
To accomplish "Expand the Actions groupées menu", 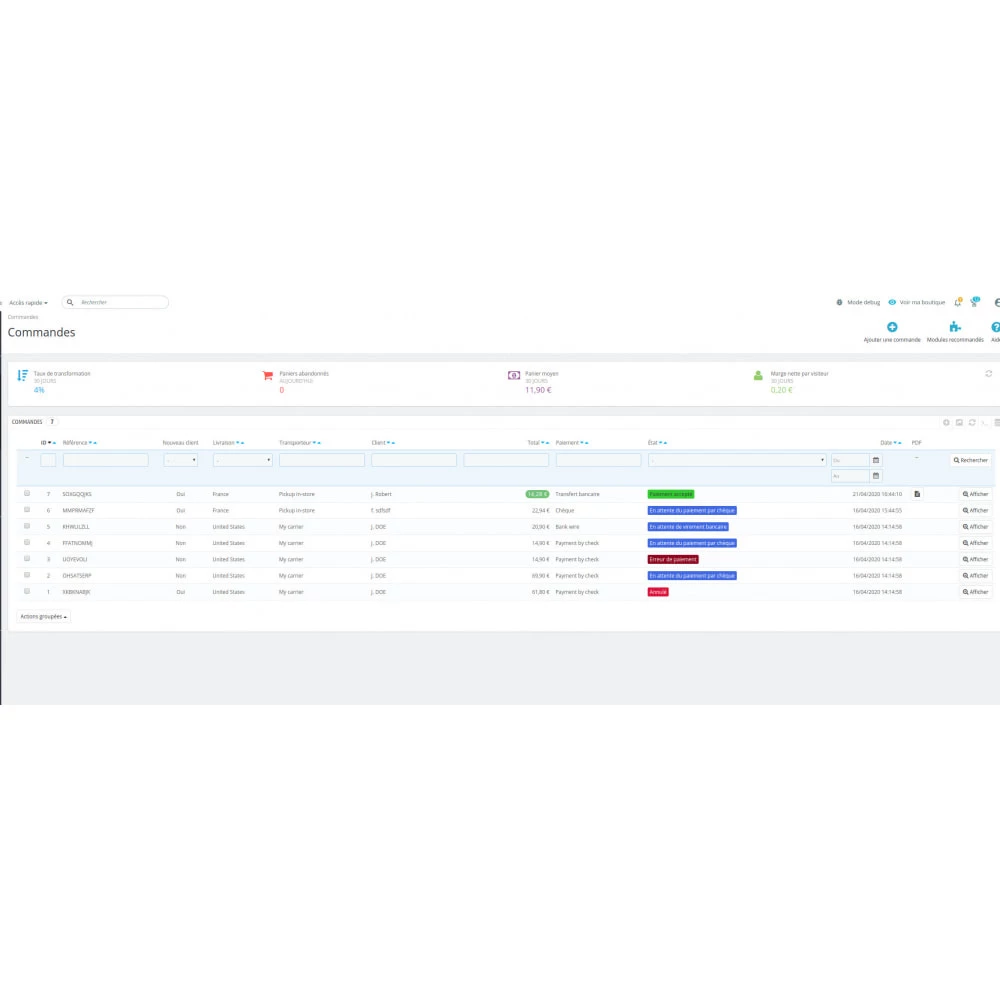I will 43,617.
